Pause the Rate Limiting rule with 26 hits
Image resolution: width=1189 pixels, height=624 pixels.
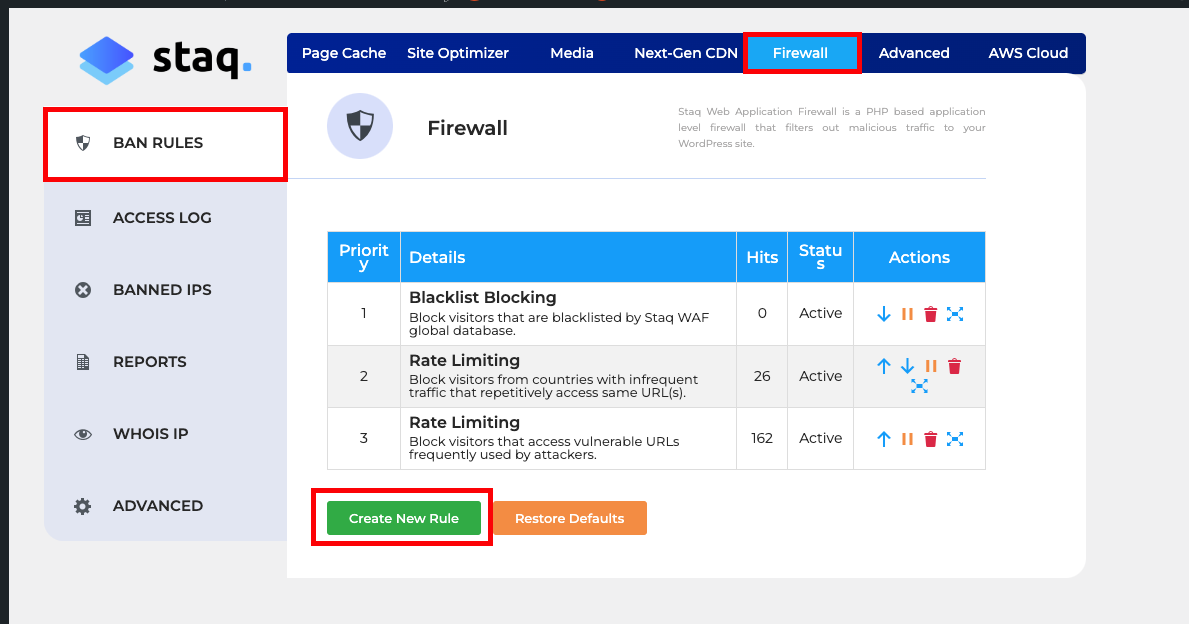930,366
